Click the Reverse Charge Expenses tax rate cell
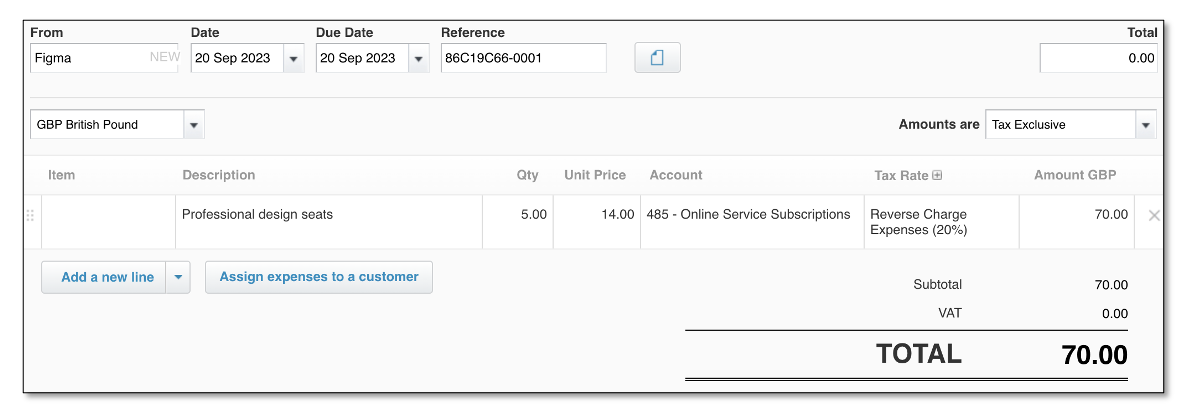Viewport: 1182px width, 408px height. 942,222
